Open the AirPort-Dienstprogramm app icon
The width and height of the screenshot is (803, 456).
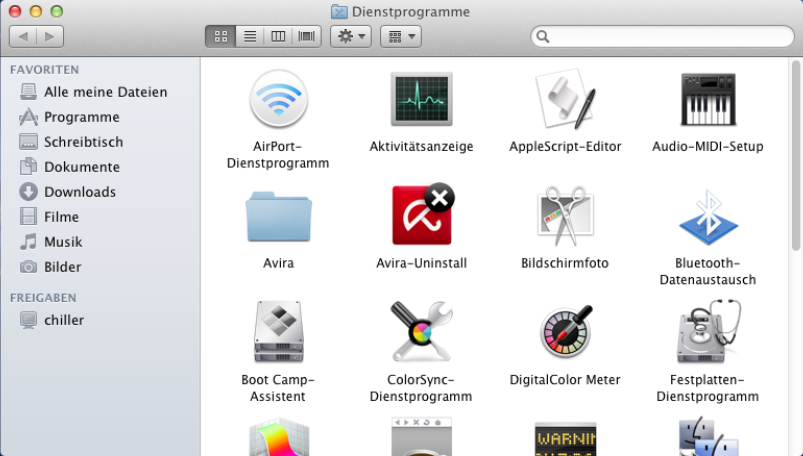(x=279, y=99)
